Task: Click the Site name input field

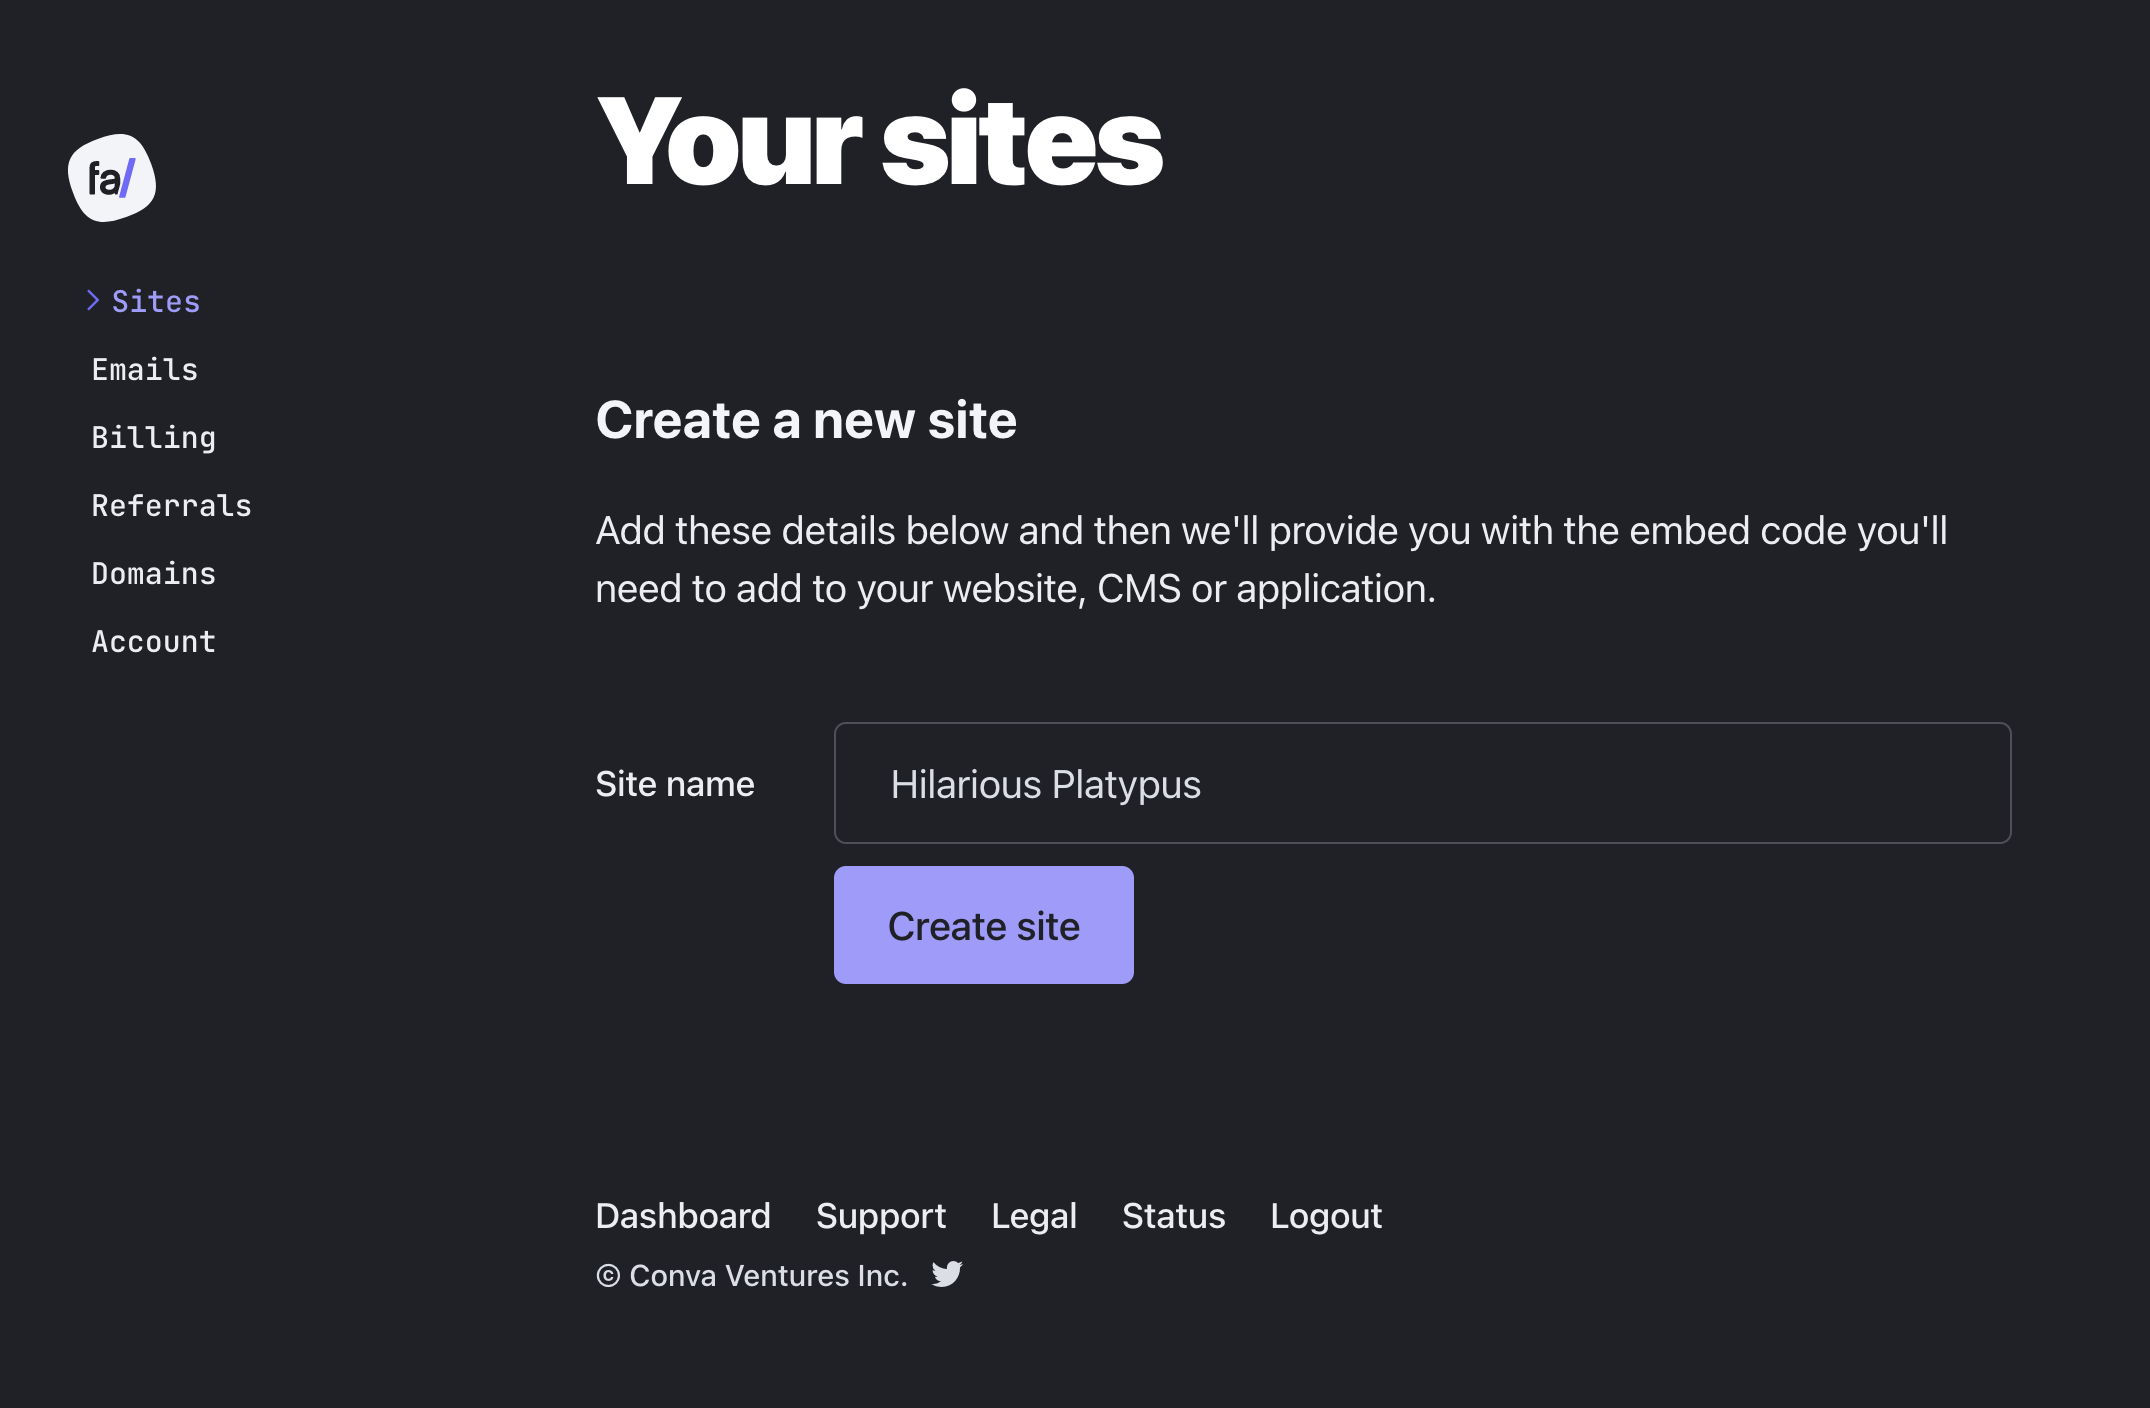Action: (x=1422, y=783)
